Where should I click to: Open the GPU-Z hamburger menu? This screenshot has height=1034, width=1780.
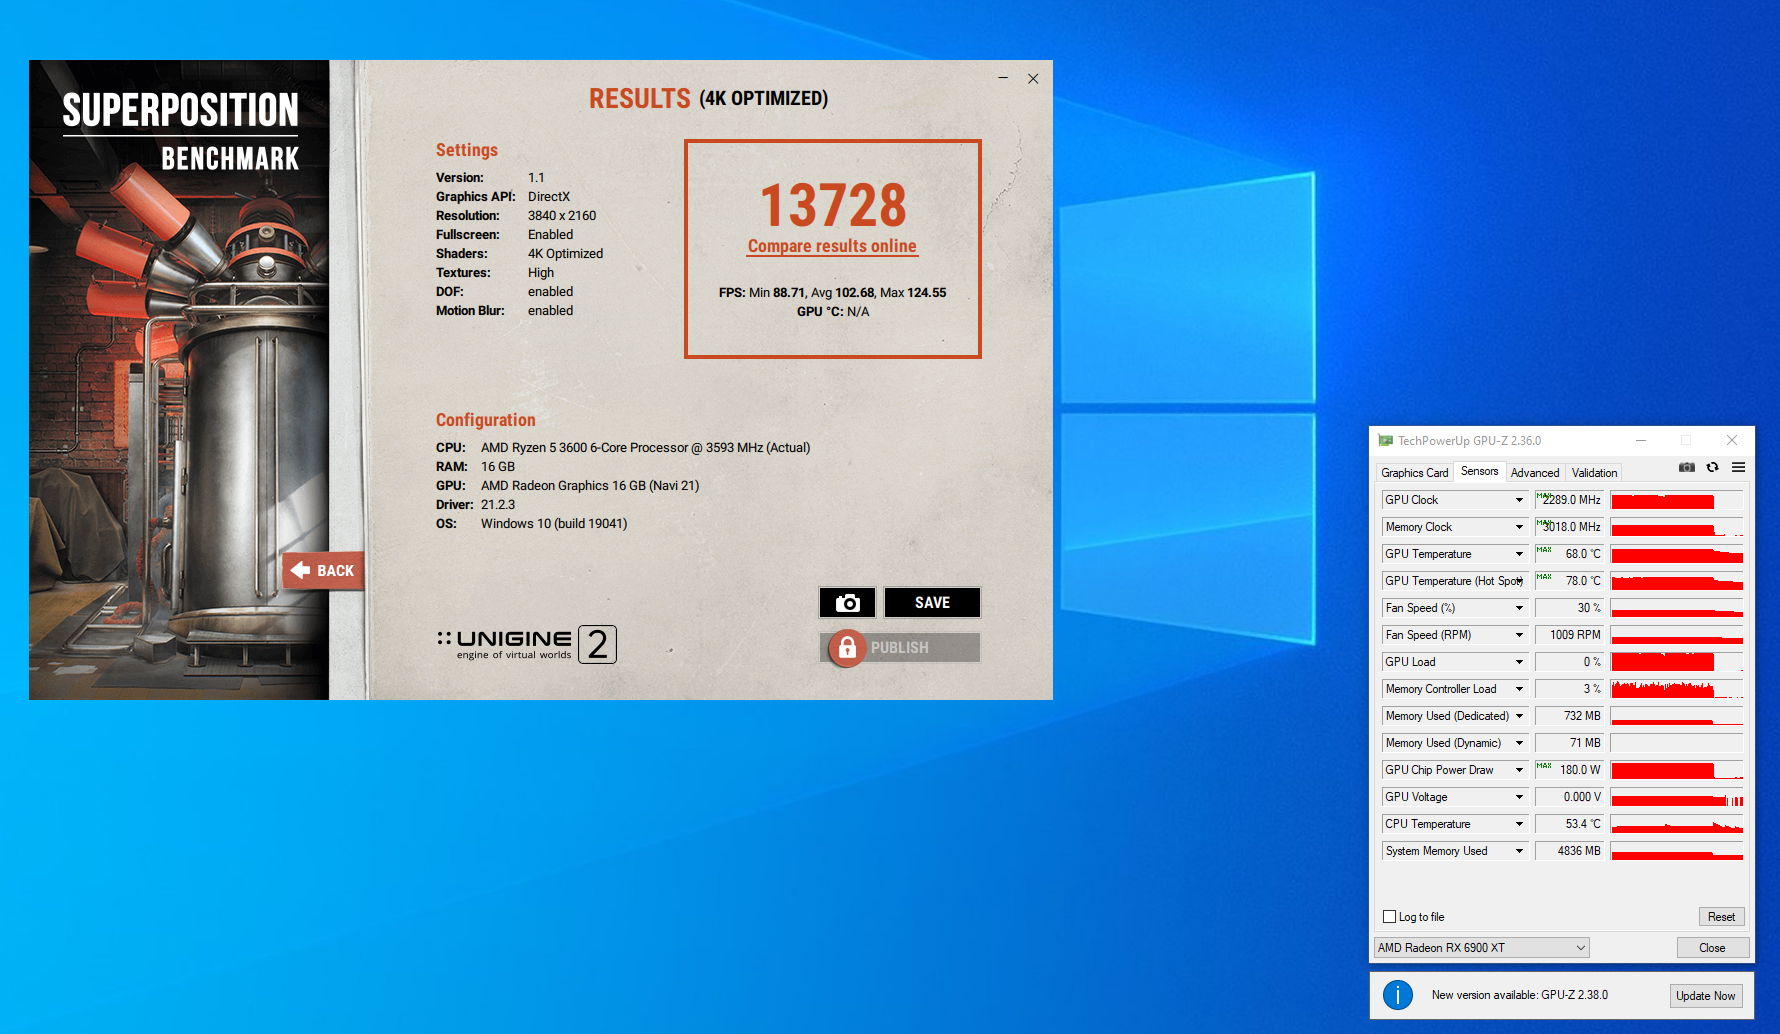(1739, 467)
